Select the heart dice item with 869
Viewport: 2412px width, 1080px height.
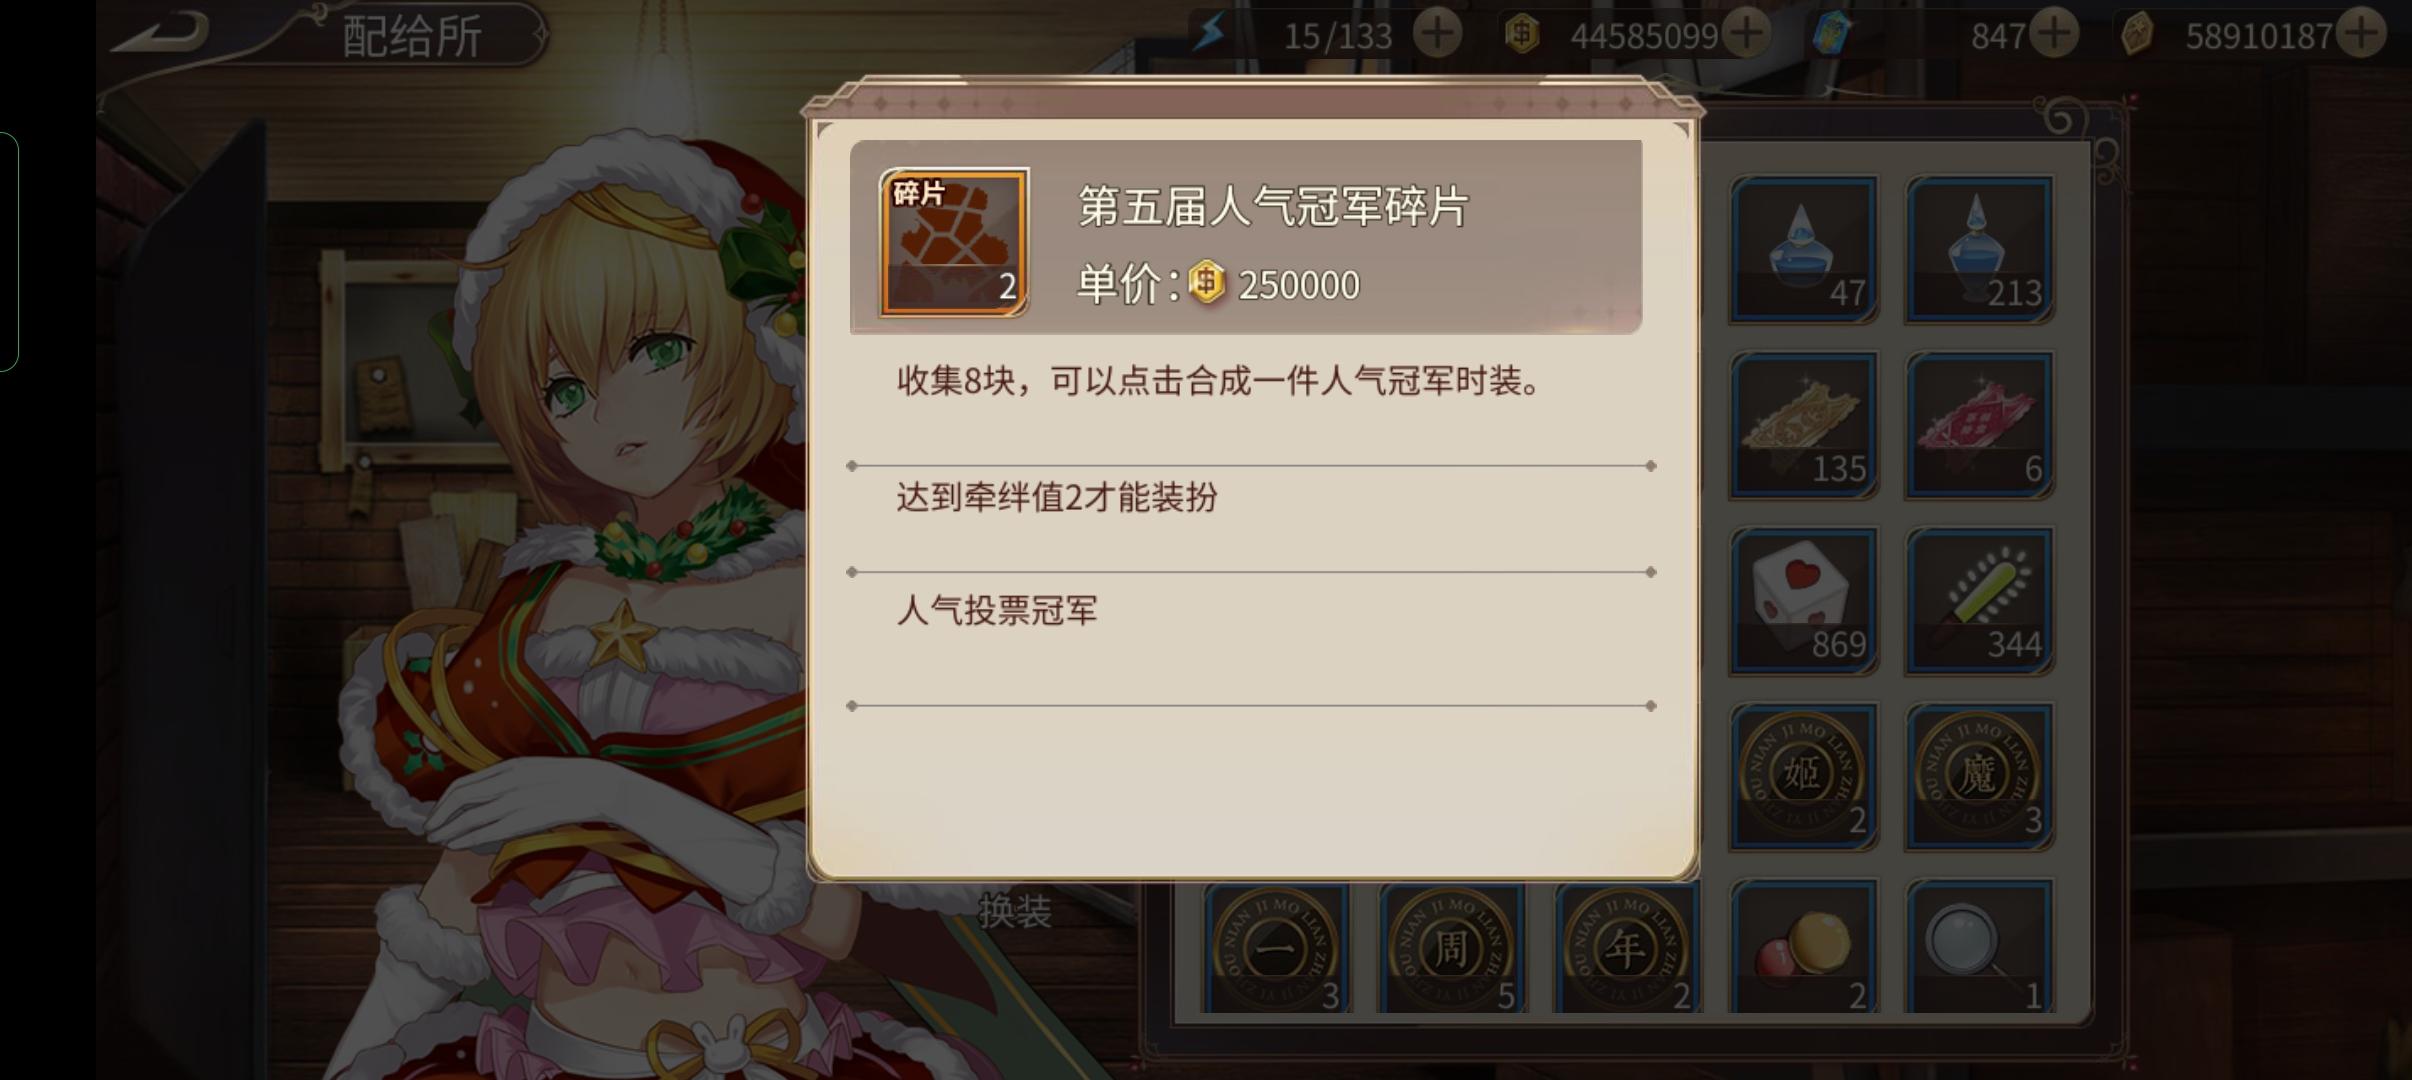pos(1804,601)
